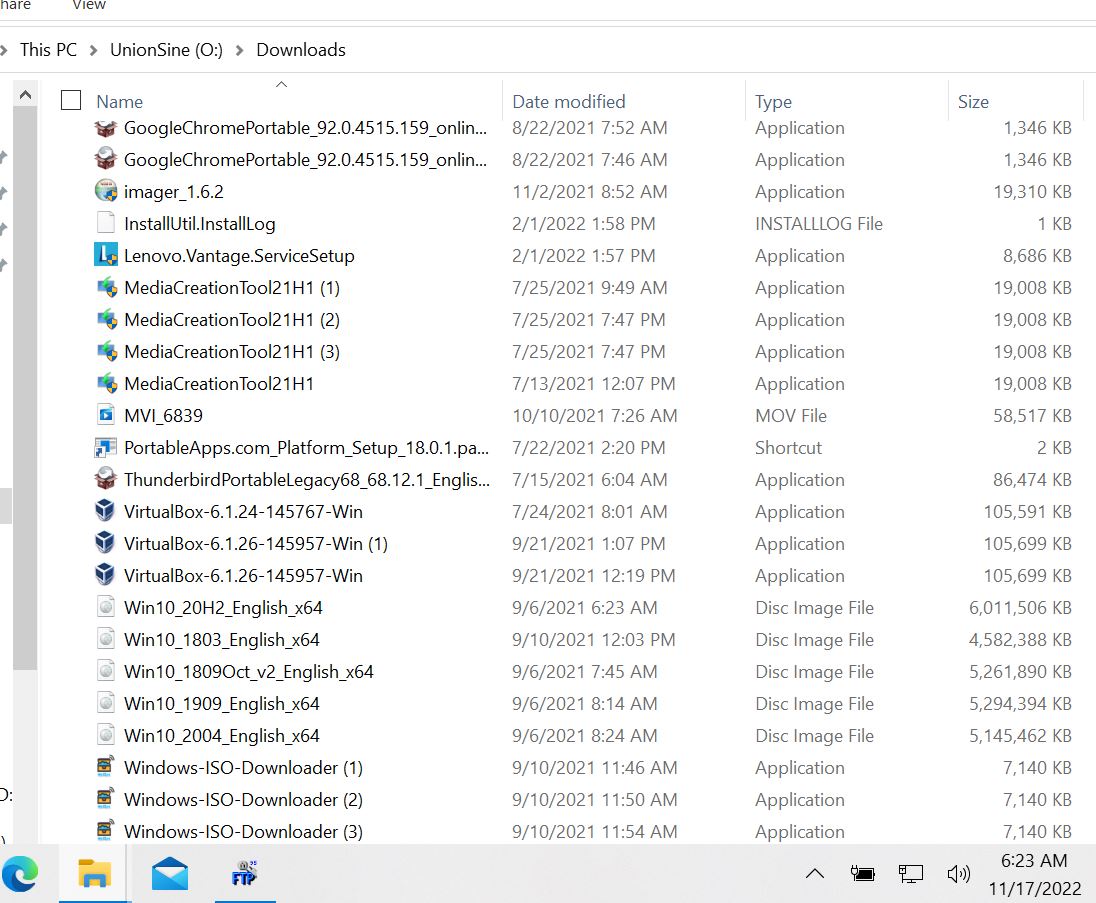Sort by the Name column header
This screenshot has height=903, width=1096.
[120, 102]
